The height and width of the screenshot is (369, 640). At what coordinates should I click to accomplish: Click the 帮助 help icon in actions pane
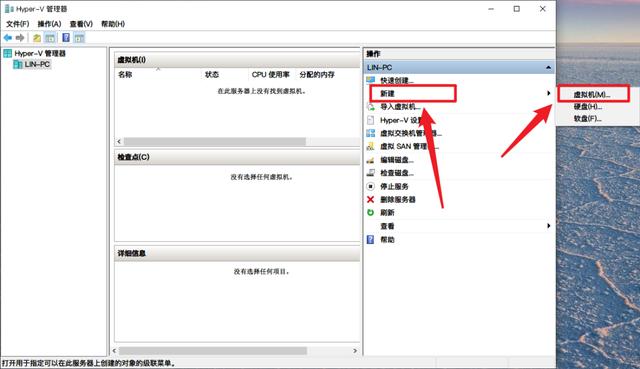coord(371,239)
